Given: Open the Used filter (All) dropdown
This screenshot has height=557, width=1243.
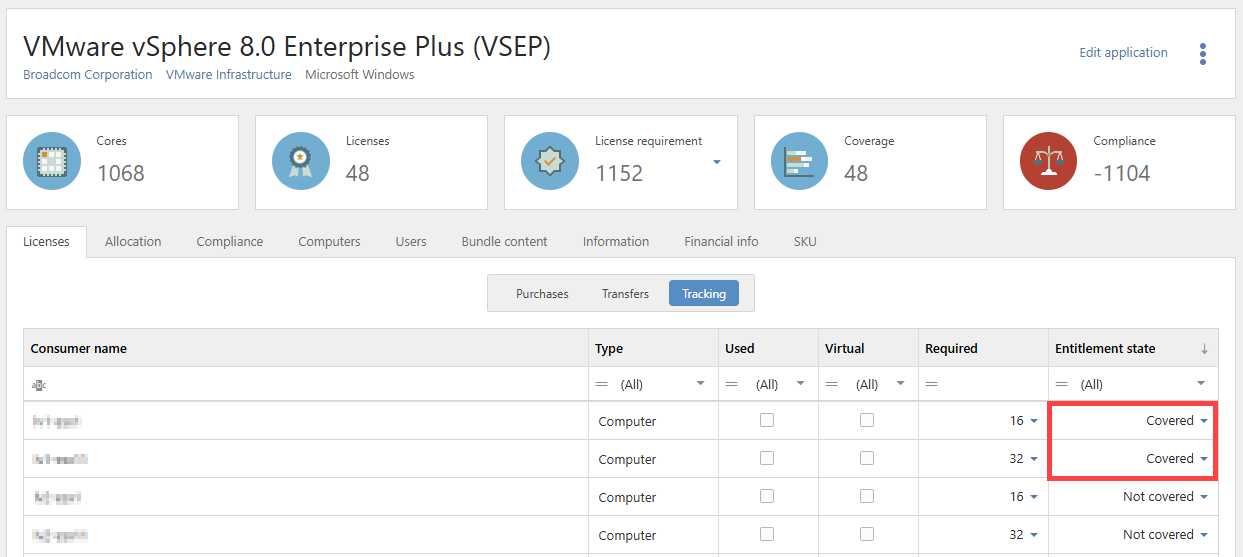Looking at the screenshot, I should pos(800,384).
